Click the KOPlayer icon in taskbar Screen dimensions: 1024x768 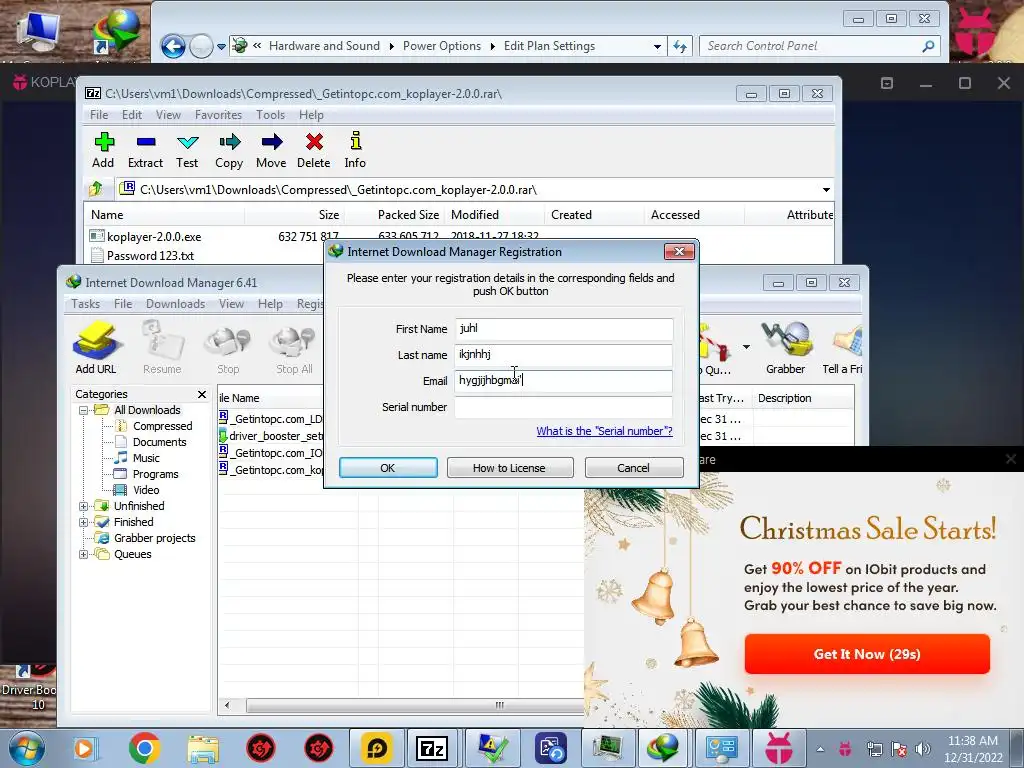click(x=778, y=748)
